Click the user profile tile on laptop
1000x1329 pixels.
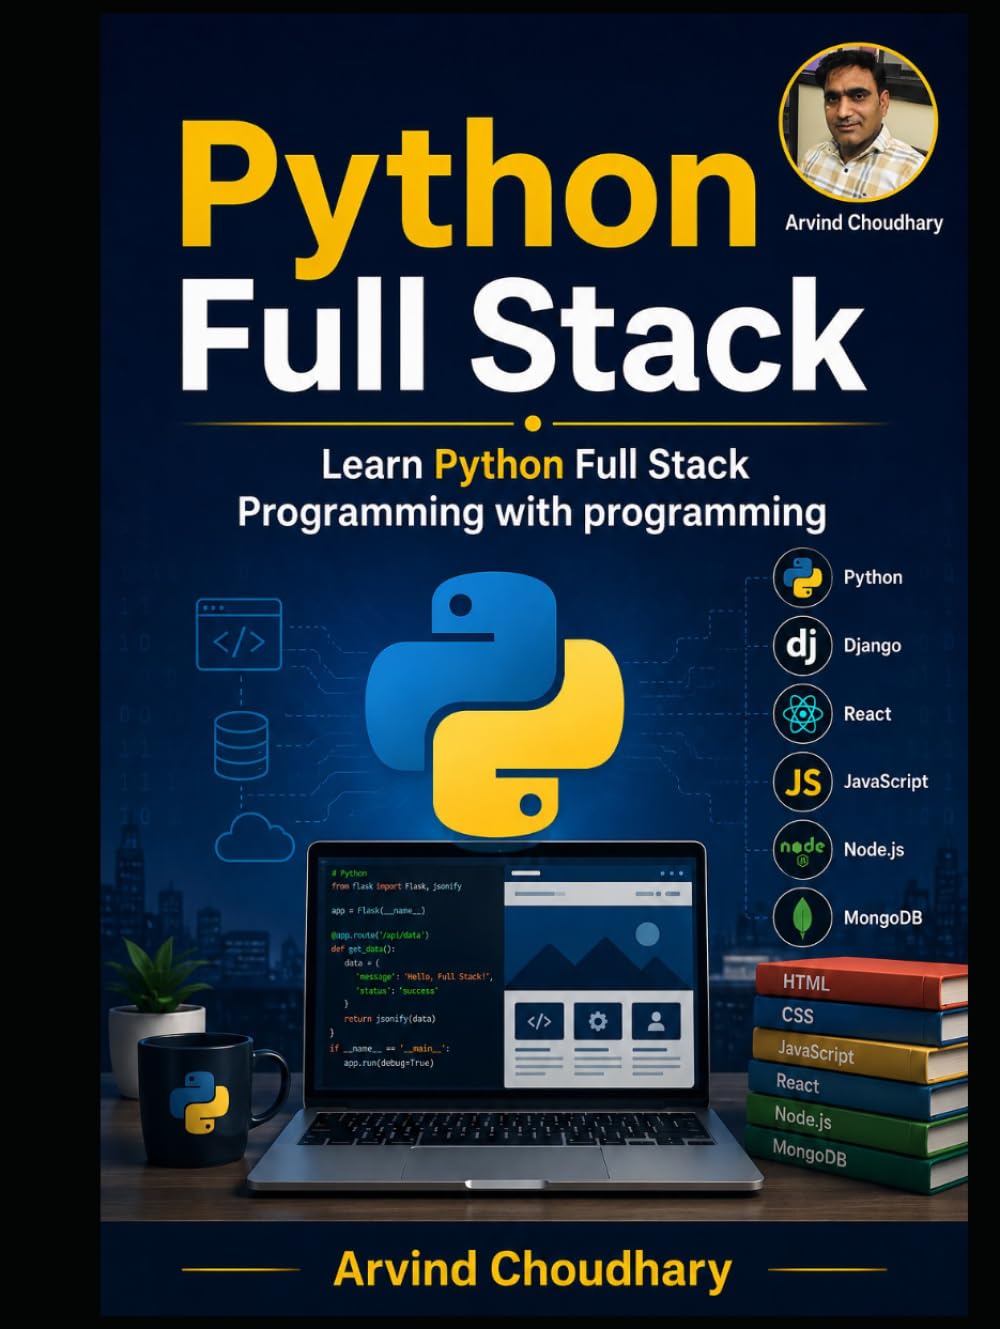(656, 1021)
